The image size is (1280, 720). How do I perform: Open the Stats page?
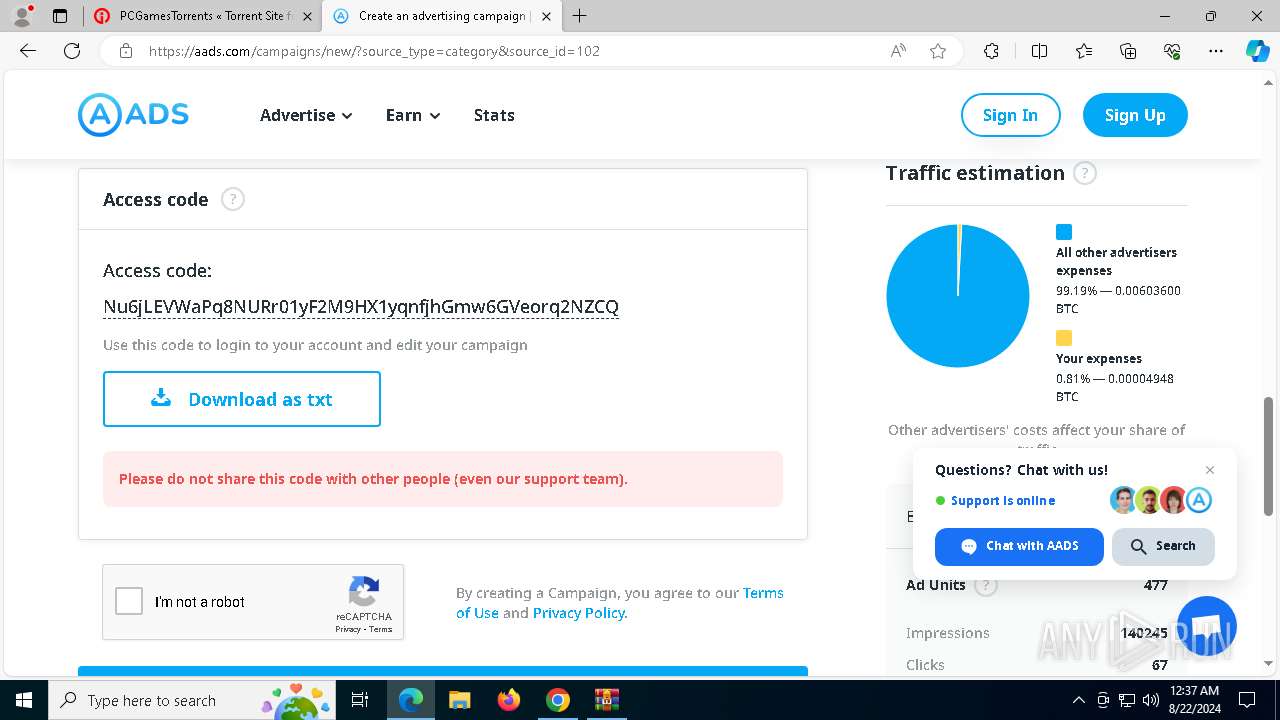point(494,115)
